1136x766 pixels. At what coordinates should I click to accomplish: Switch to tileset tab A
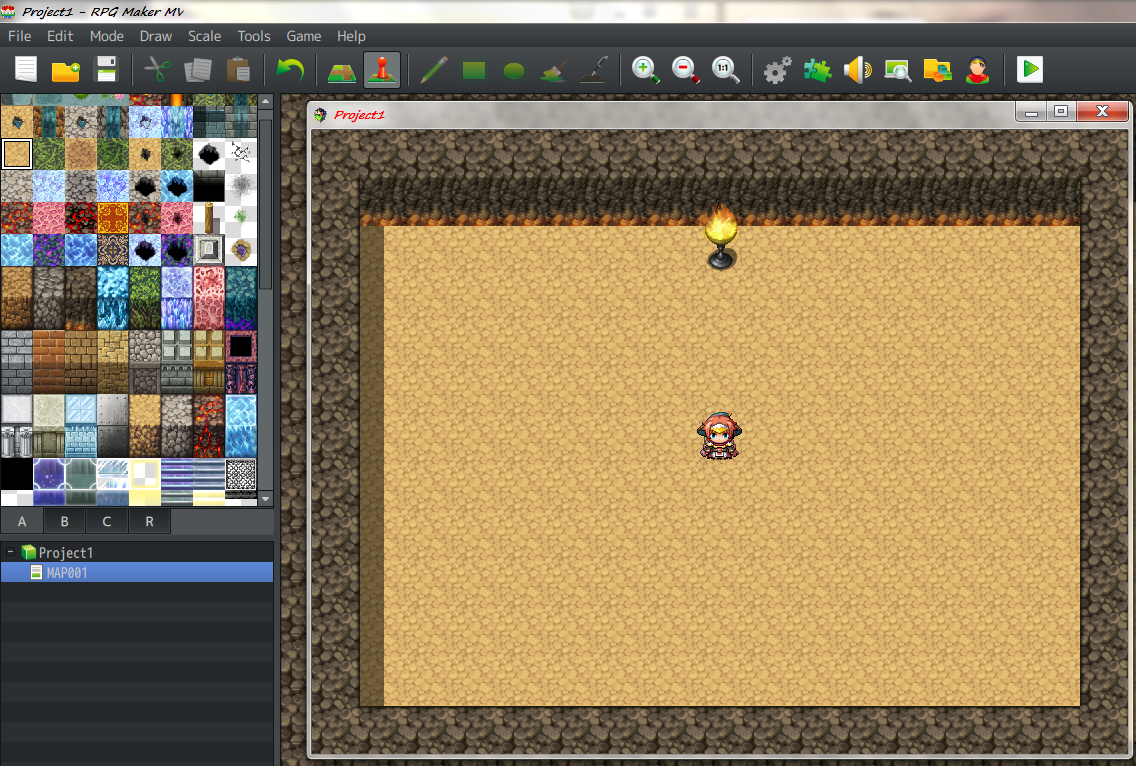tap(22, 521)
